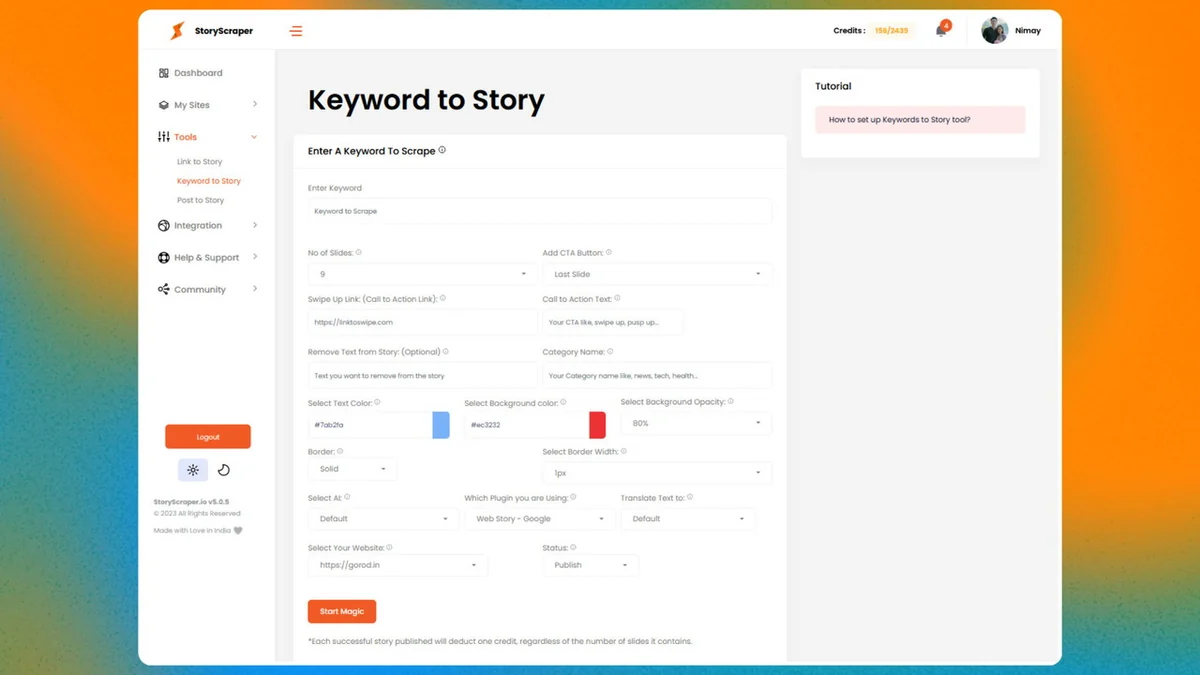
Task: Click the Start Magic button
Action: click(x=342, y=611)
